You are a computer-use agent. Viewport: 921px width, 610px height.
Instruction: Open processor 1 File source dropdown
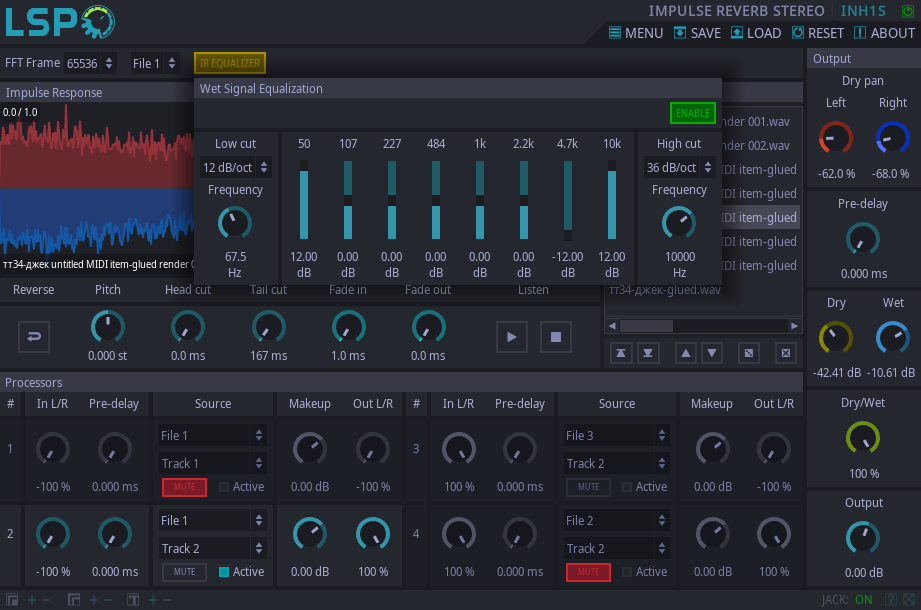point(212,435)
